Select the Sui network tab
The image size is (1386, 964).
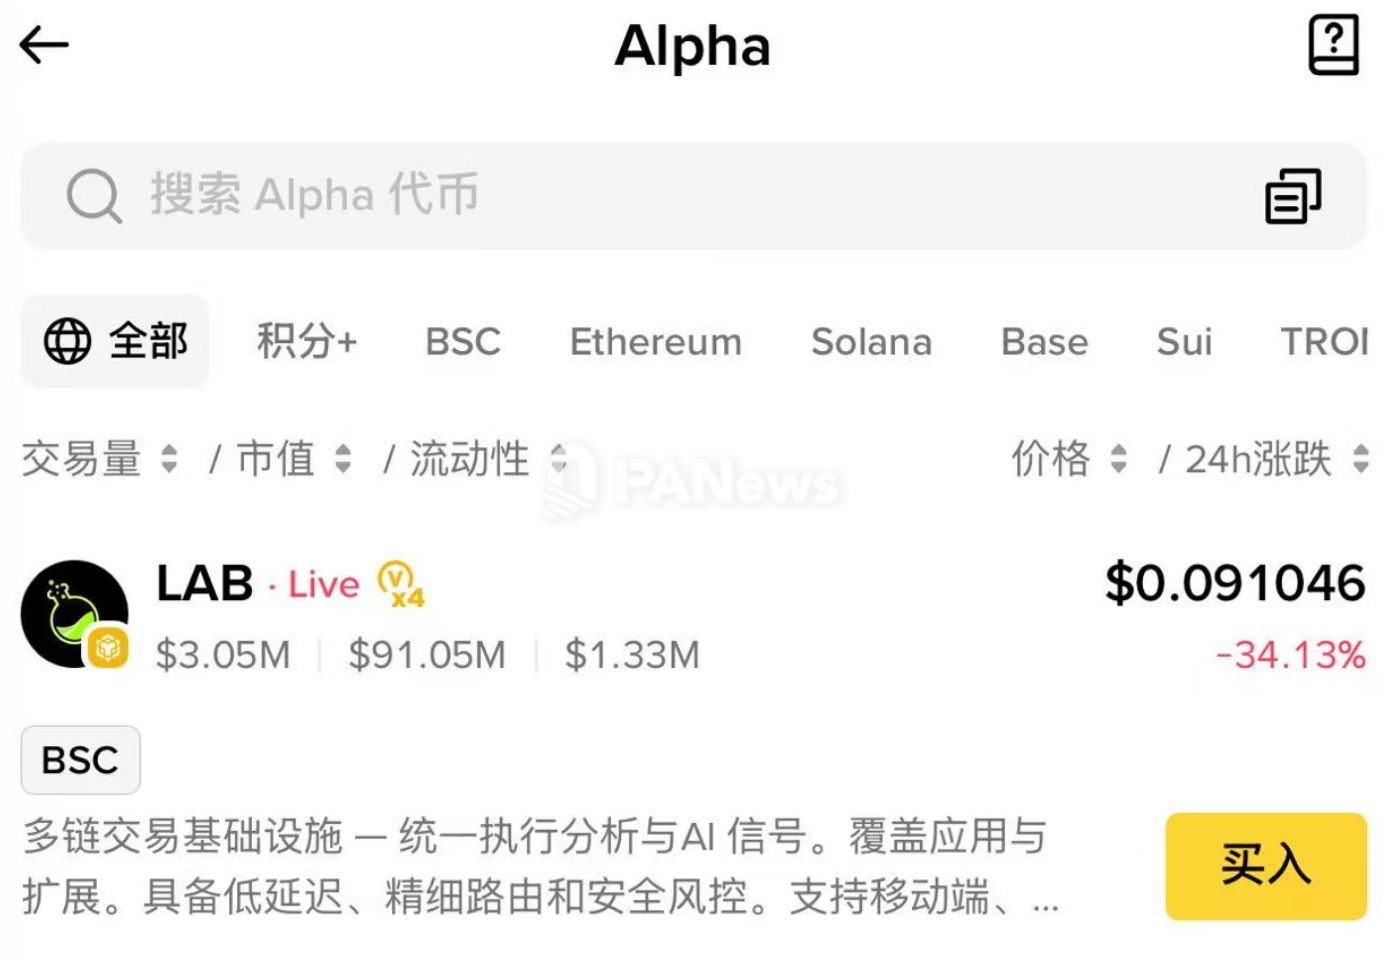[x=1184, y=342]
